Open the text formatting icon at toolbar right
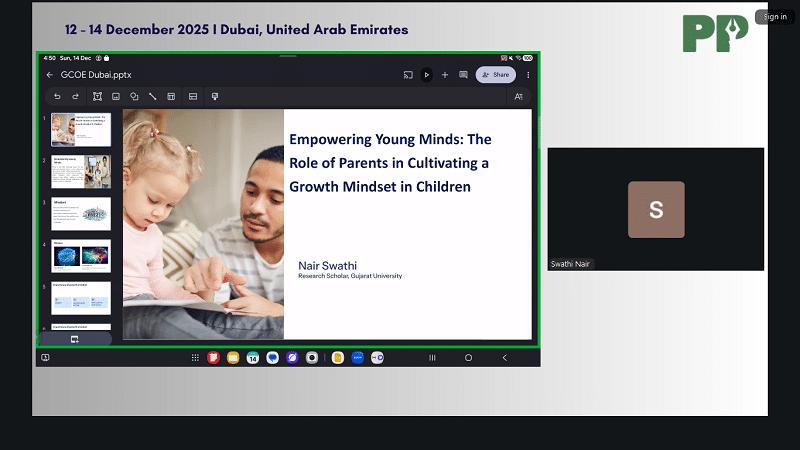This screenshot has height=450, width=800. pyautogui.click(x=518, y=96)
